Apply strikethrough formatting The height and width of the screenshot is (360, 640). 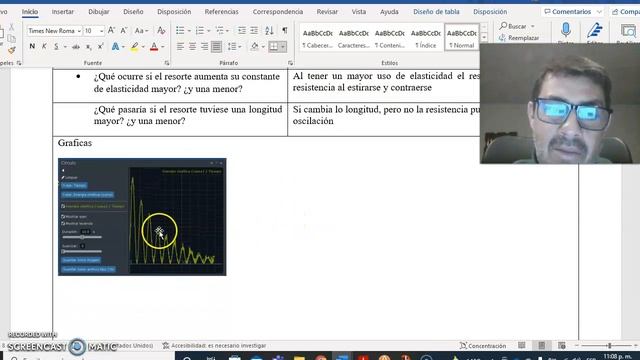click(76, 47)
